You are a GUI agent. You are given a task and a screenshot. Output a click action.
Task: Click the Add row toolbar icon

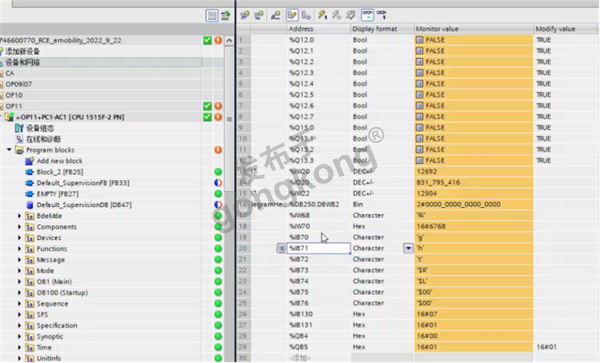pos(259,15)
